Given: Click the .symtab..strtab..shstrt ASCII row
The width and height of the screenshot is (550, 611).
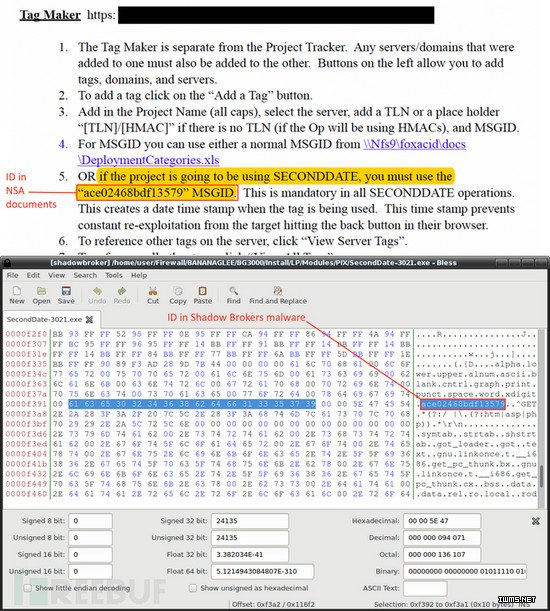Looking at the screenshot, I should (476, 434).
